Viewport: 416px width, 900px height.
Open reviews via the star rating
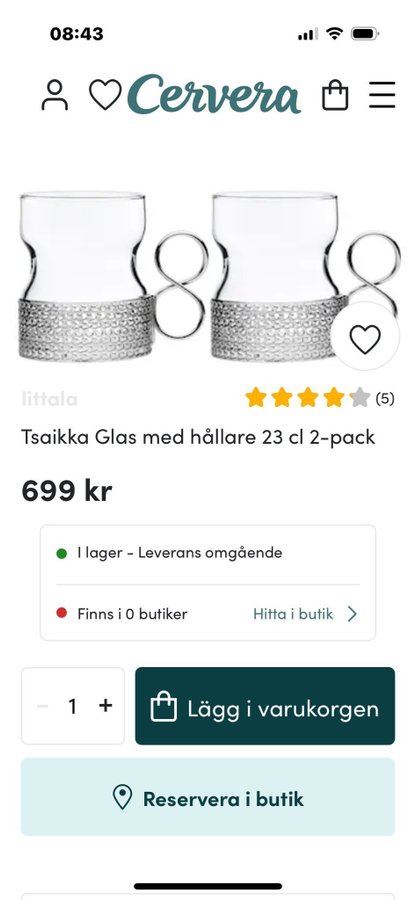tap(307, 397)
